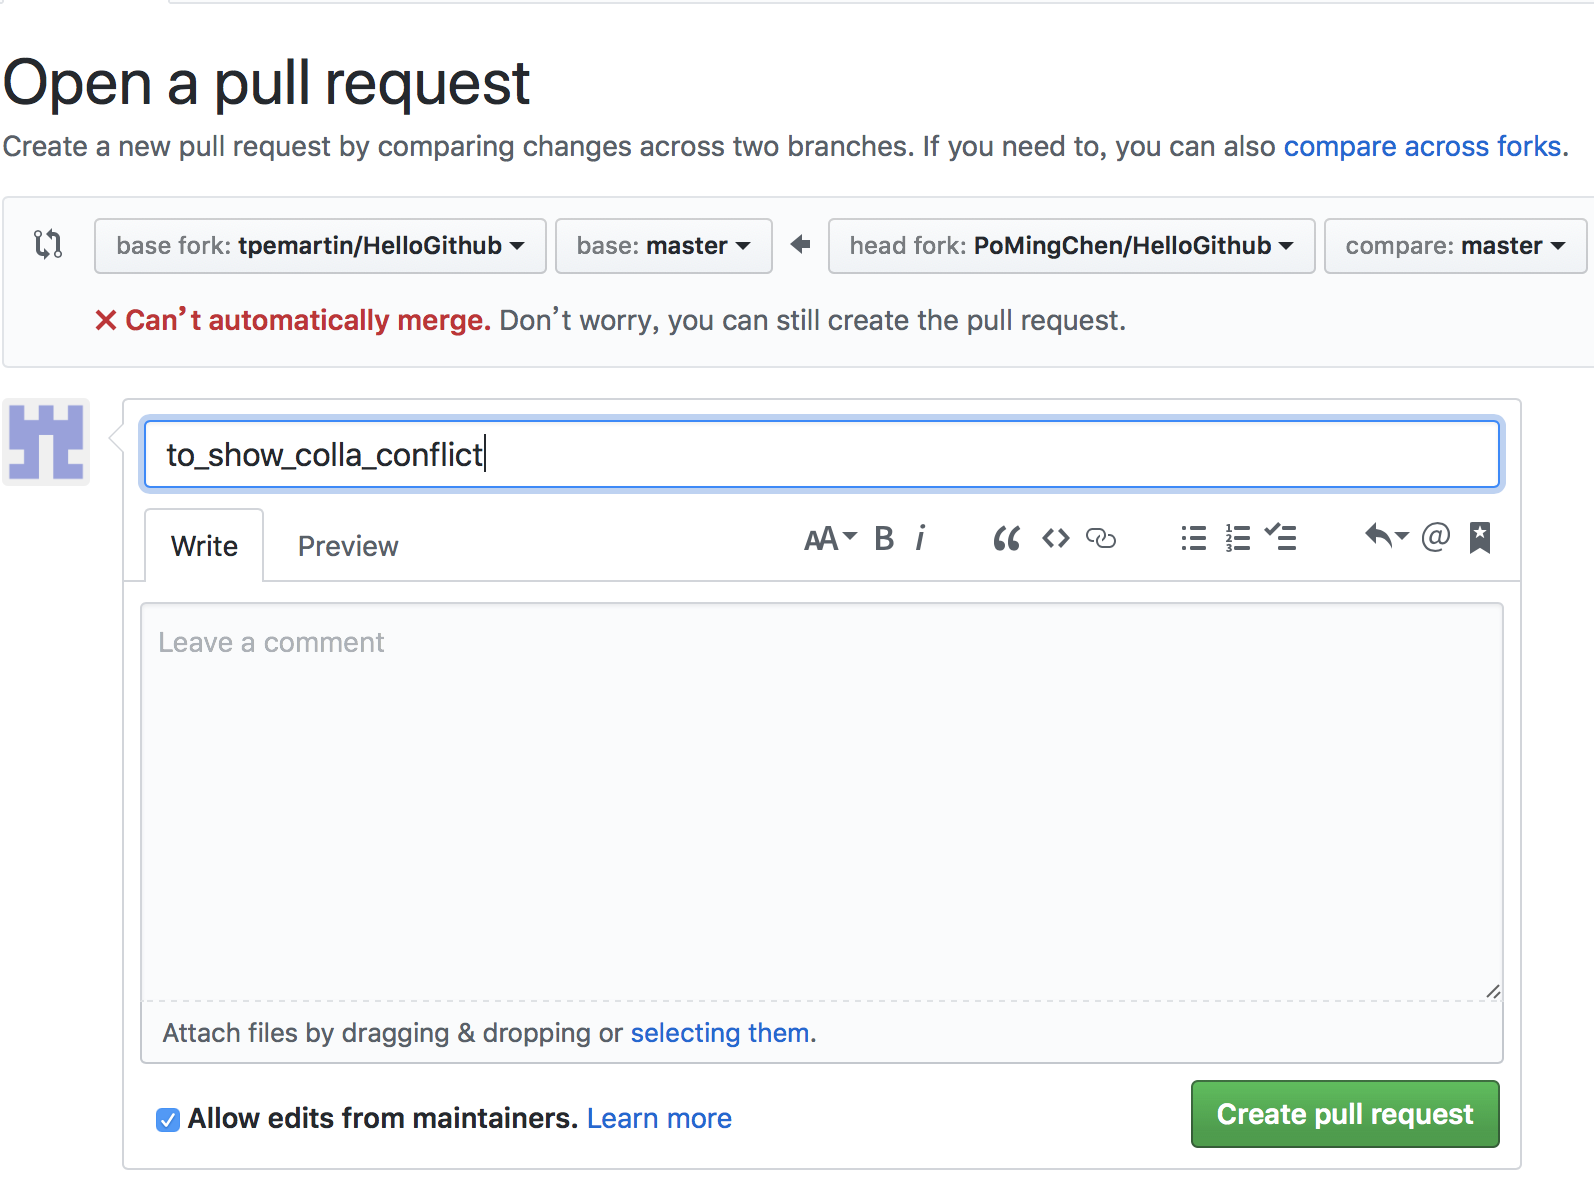Add a bulleted list
The width and height of the screenshot is (1594, 1180).
[x=1193, y=539]
